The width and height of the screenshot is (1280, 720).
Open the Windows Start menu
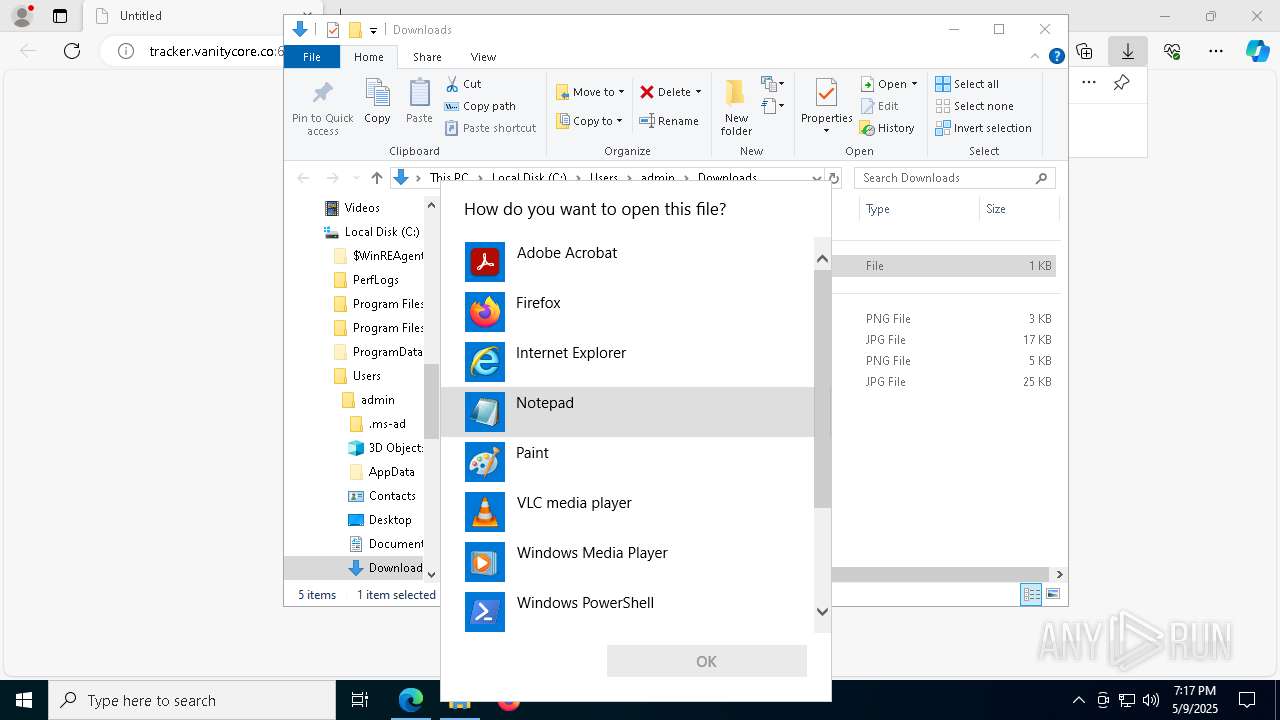click(24, 700)
